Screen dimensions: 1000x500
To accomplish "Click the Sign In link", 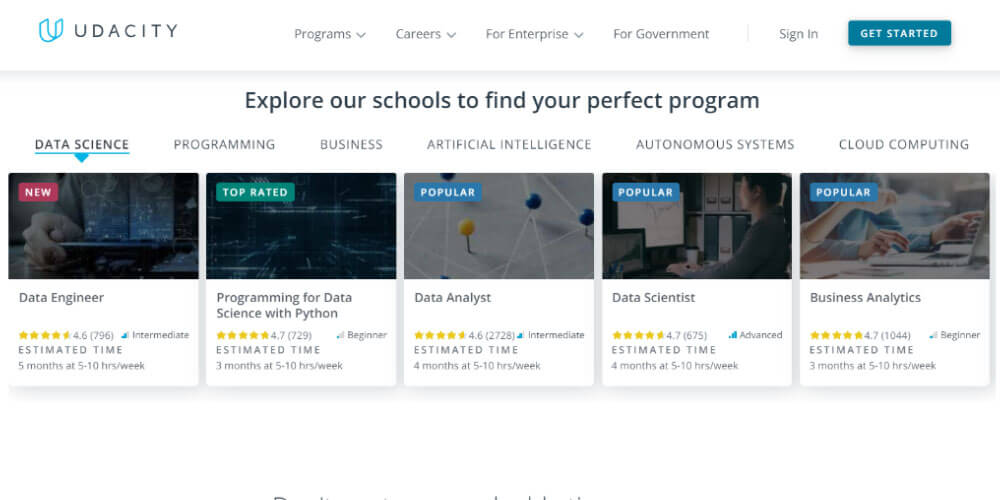I will (798, 34).
